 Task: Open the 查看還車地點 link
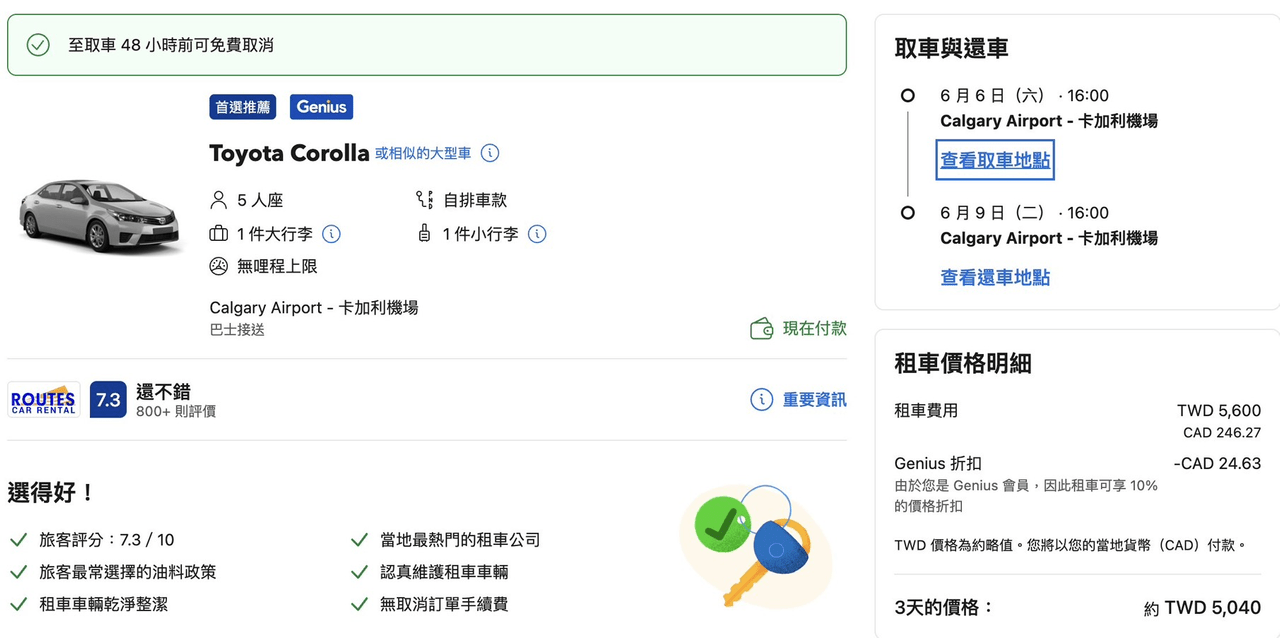click(995, 278)
